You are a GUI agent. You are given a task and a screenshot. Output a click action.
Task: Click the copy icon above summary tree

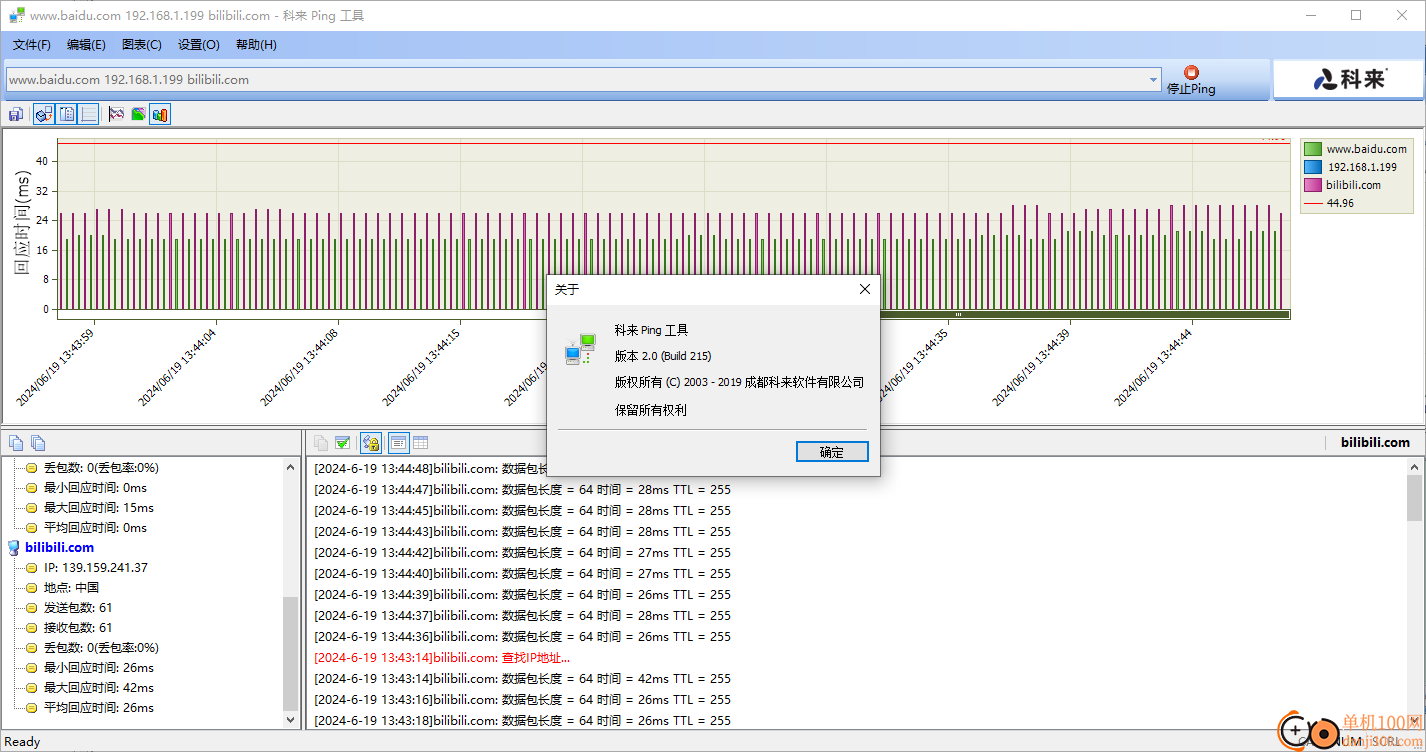pos(16,442)
